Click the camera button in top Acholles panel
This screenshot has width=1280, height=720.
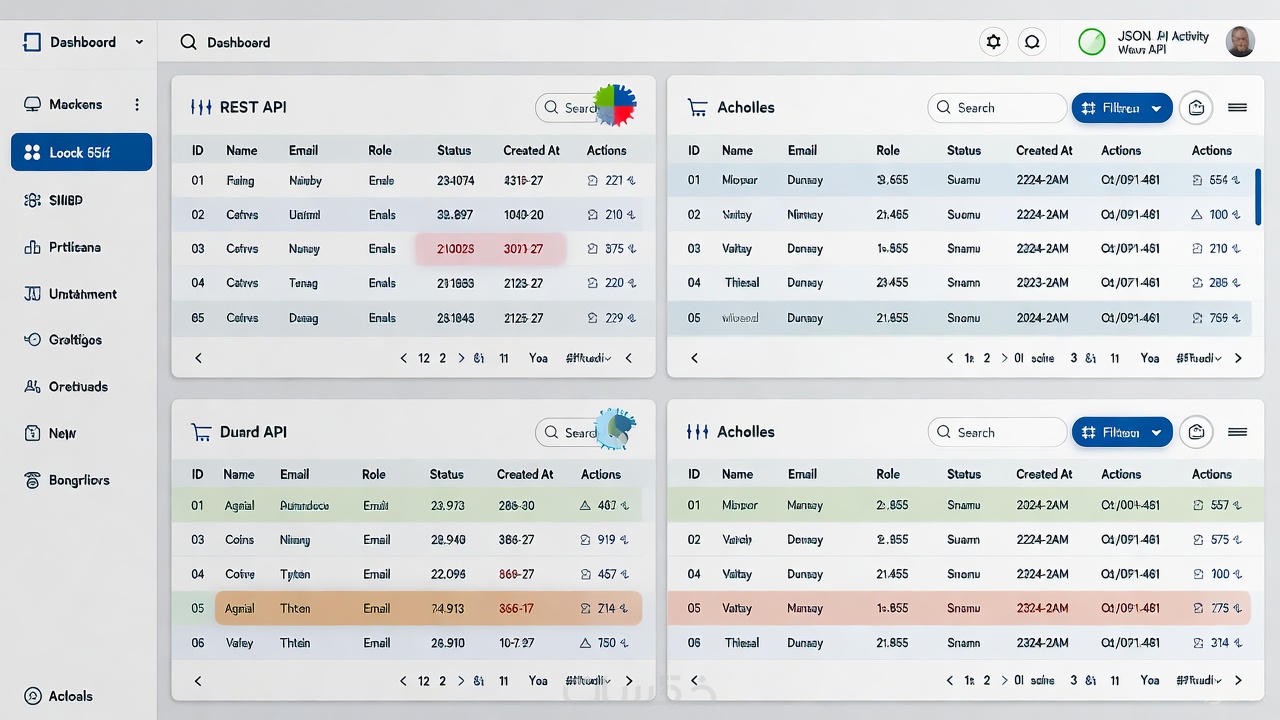pyautogui.click(x=1196, y=107)
